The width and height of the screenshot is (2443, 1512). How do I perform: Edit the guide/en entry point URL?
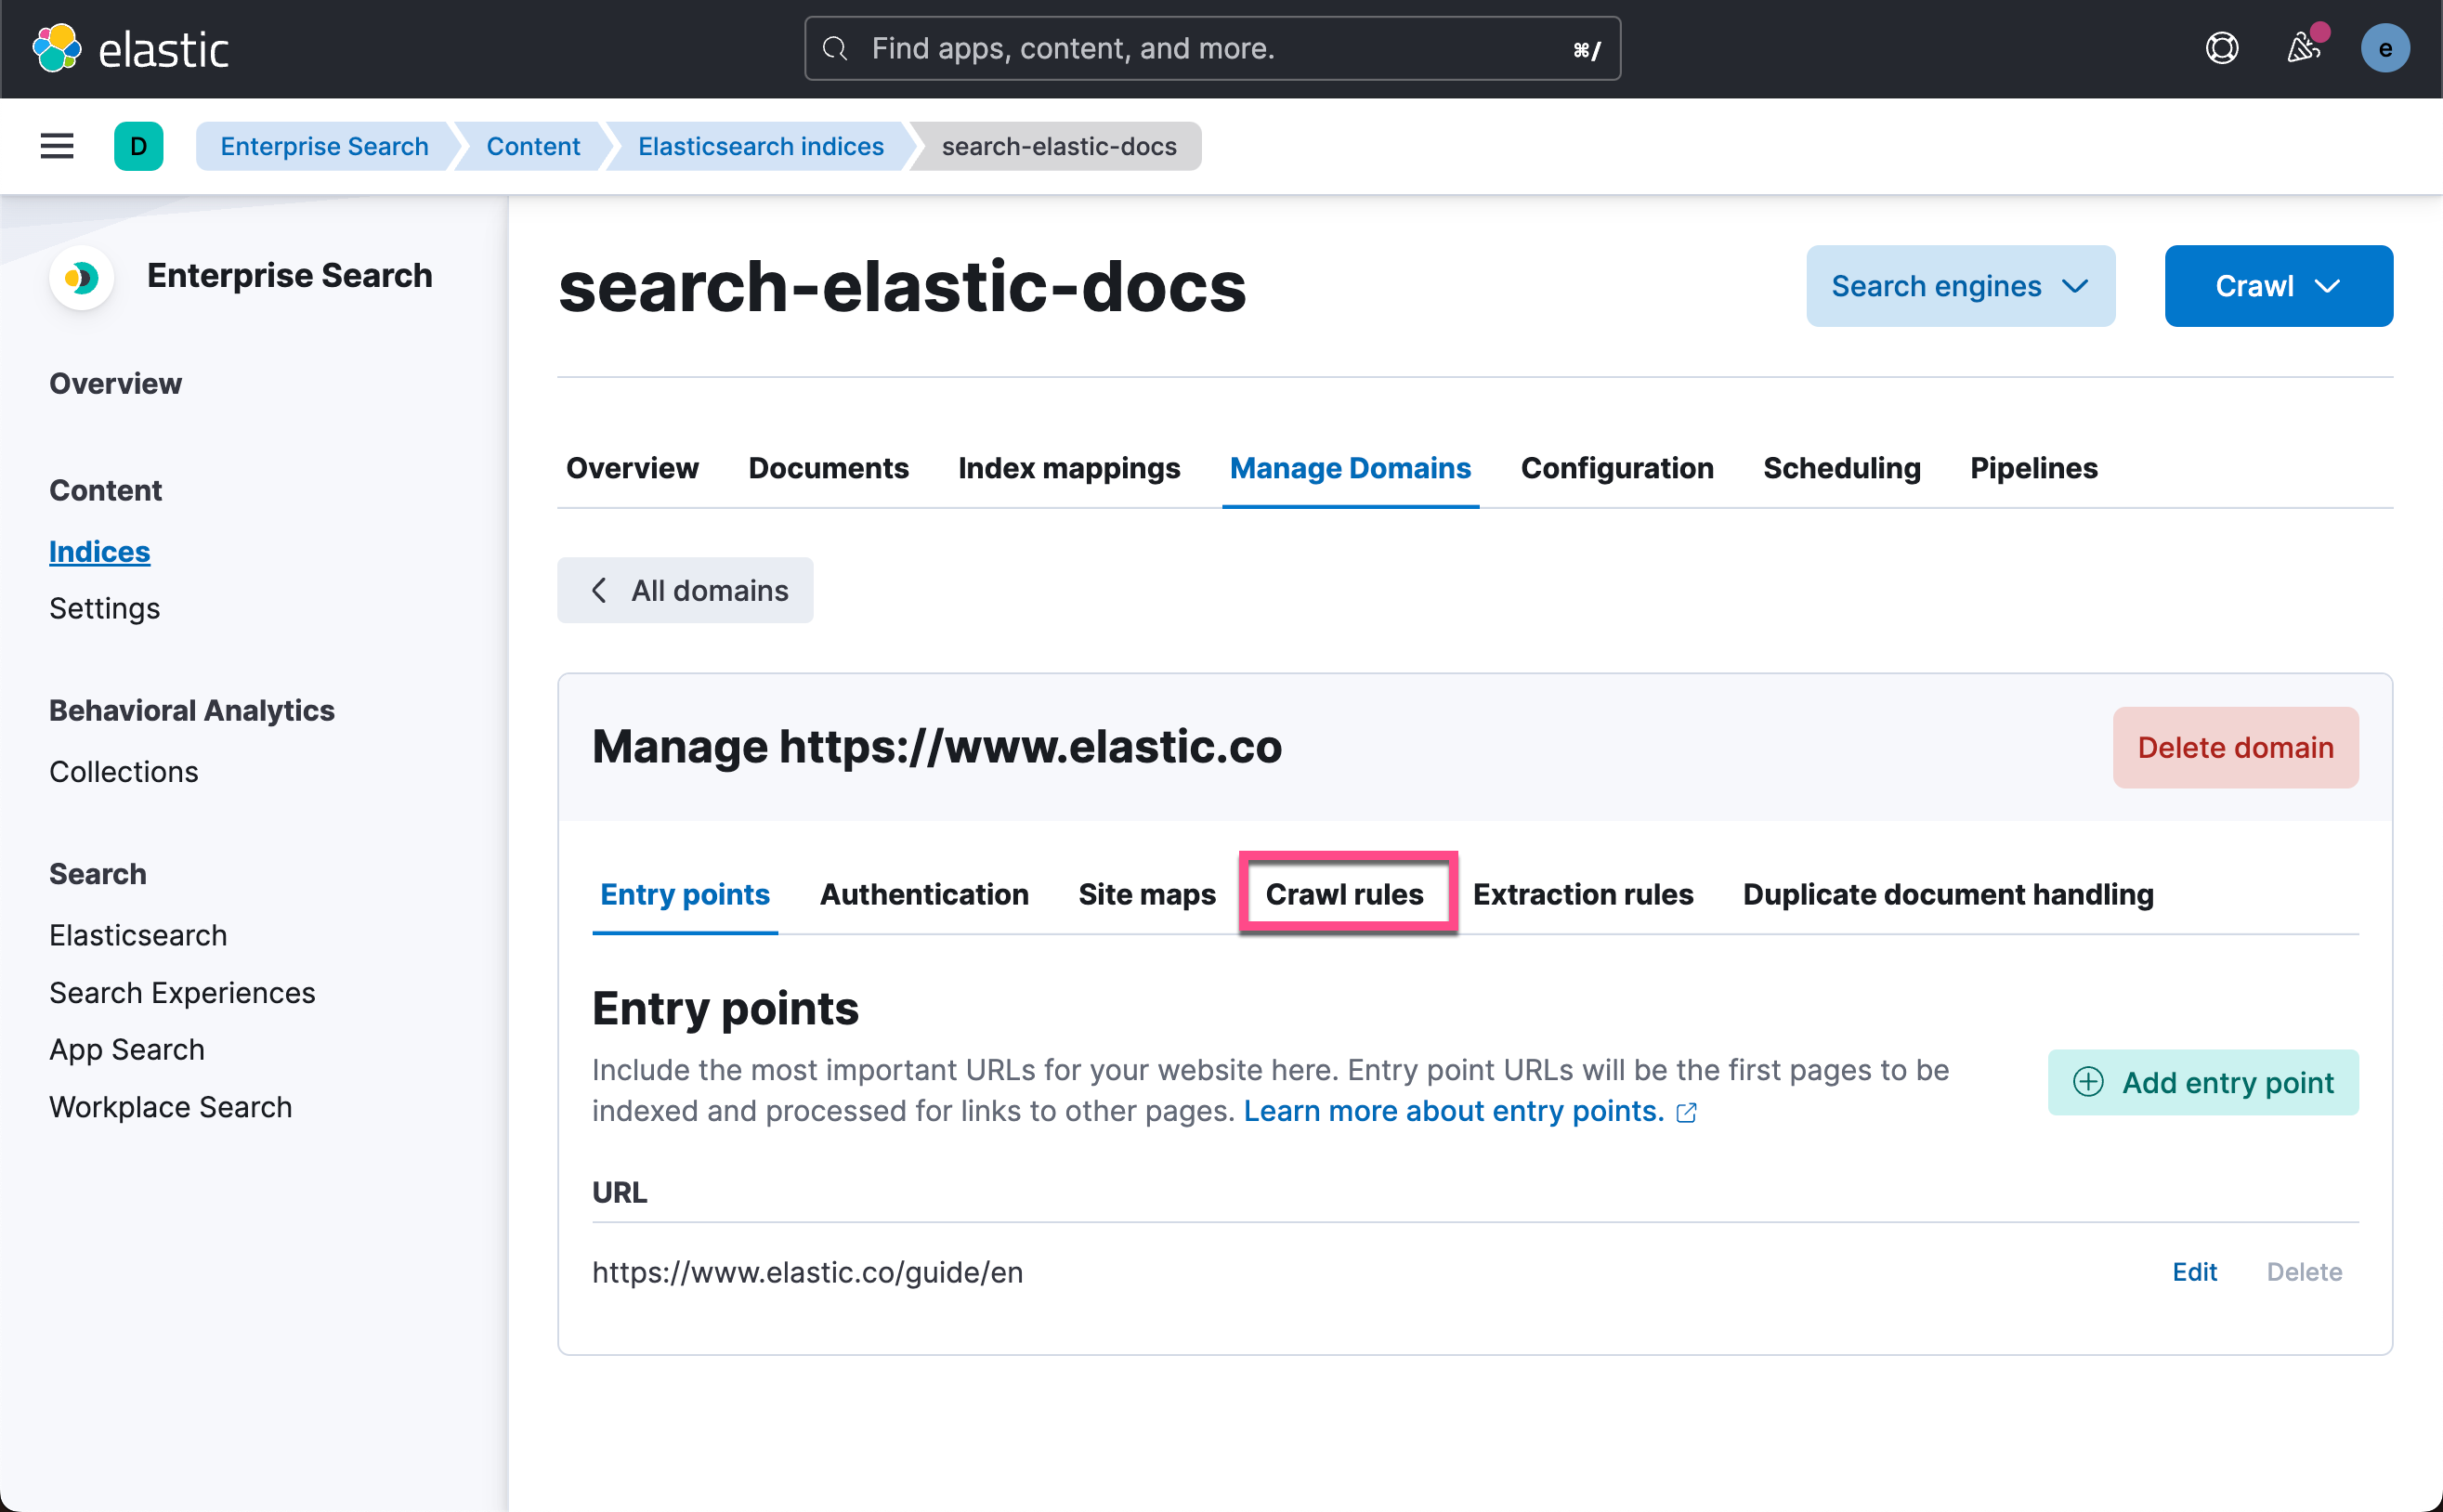coord(2194,1272)
